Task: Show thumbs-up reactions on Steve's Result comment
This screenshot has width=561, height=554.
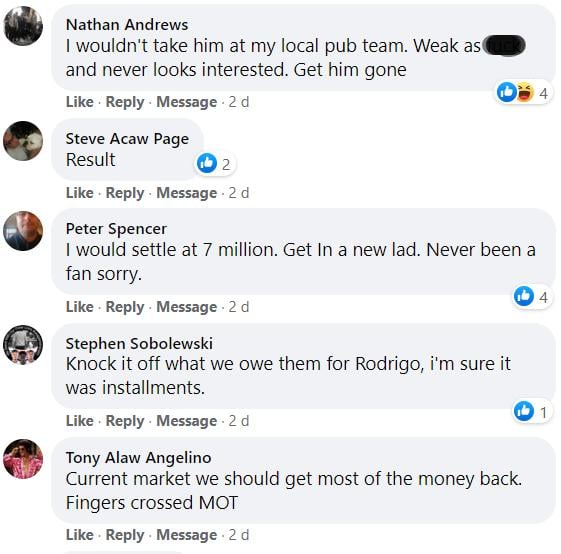Action: [214, 164]
